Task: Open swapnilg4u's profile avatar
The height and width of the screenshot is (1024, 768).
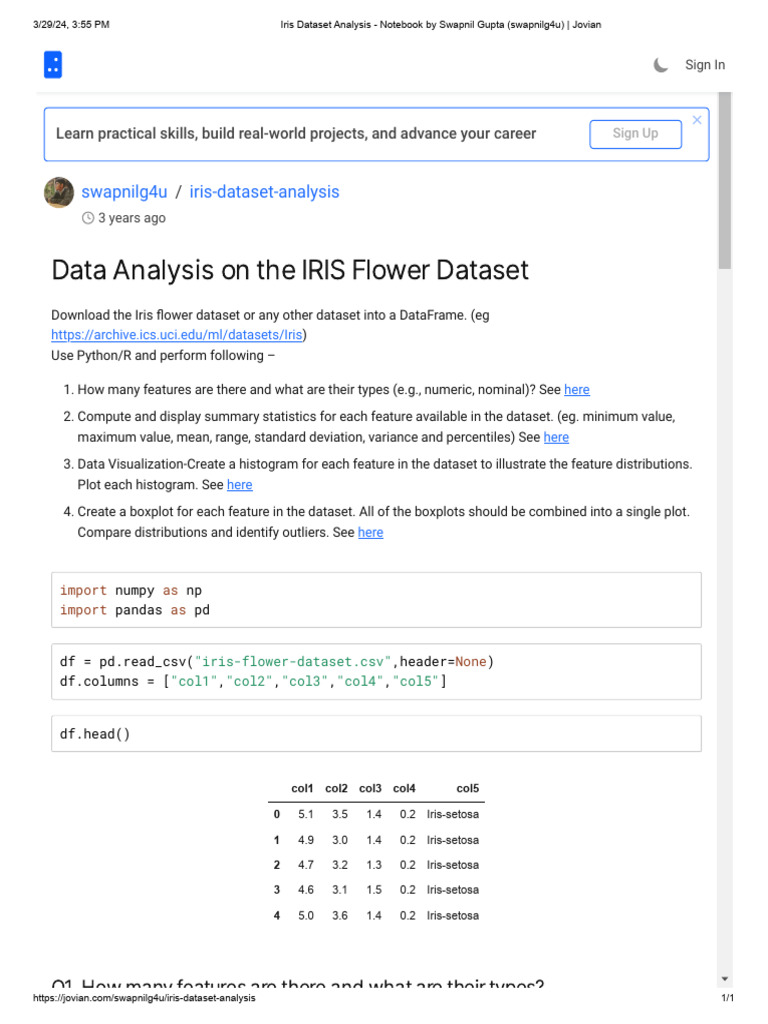Action: [59, 193]
